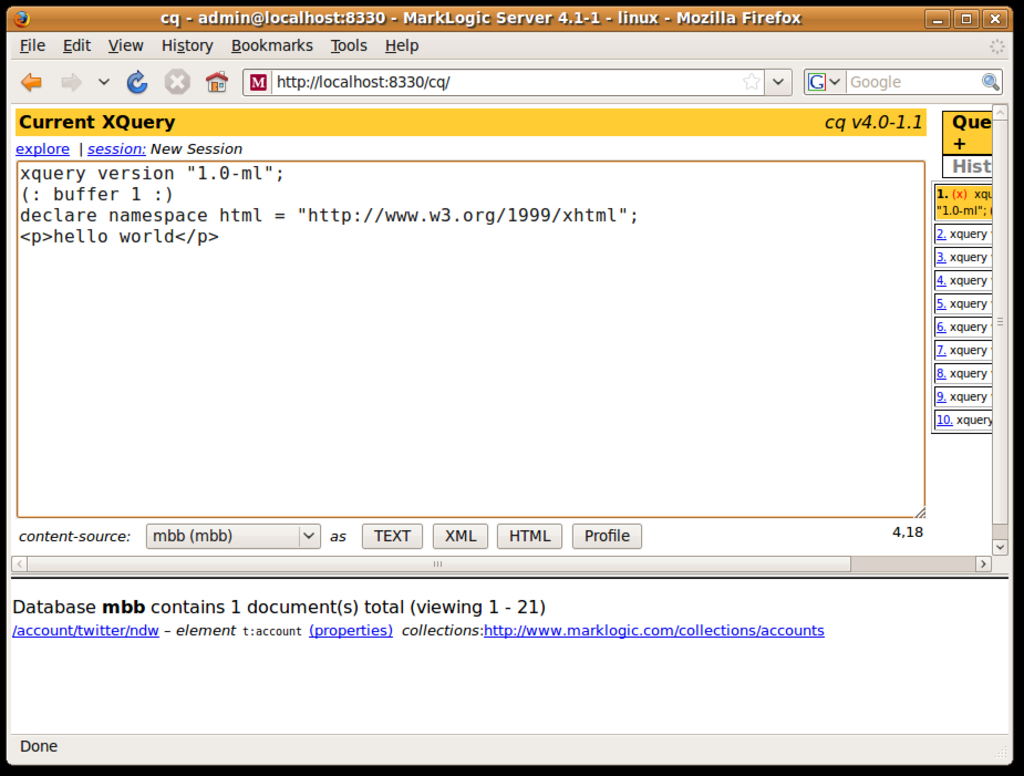Click the Firefox back arrow button
The height and width of the screenshot is (776, 1024).
pos(31,82)
